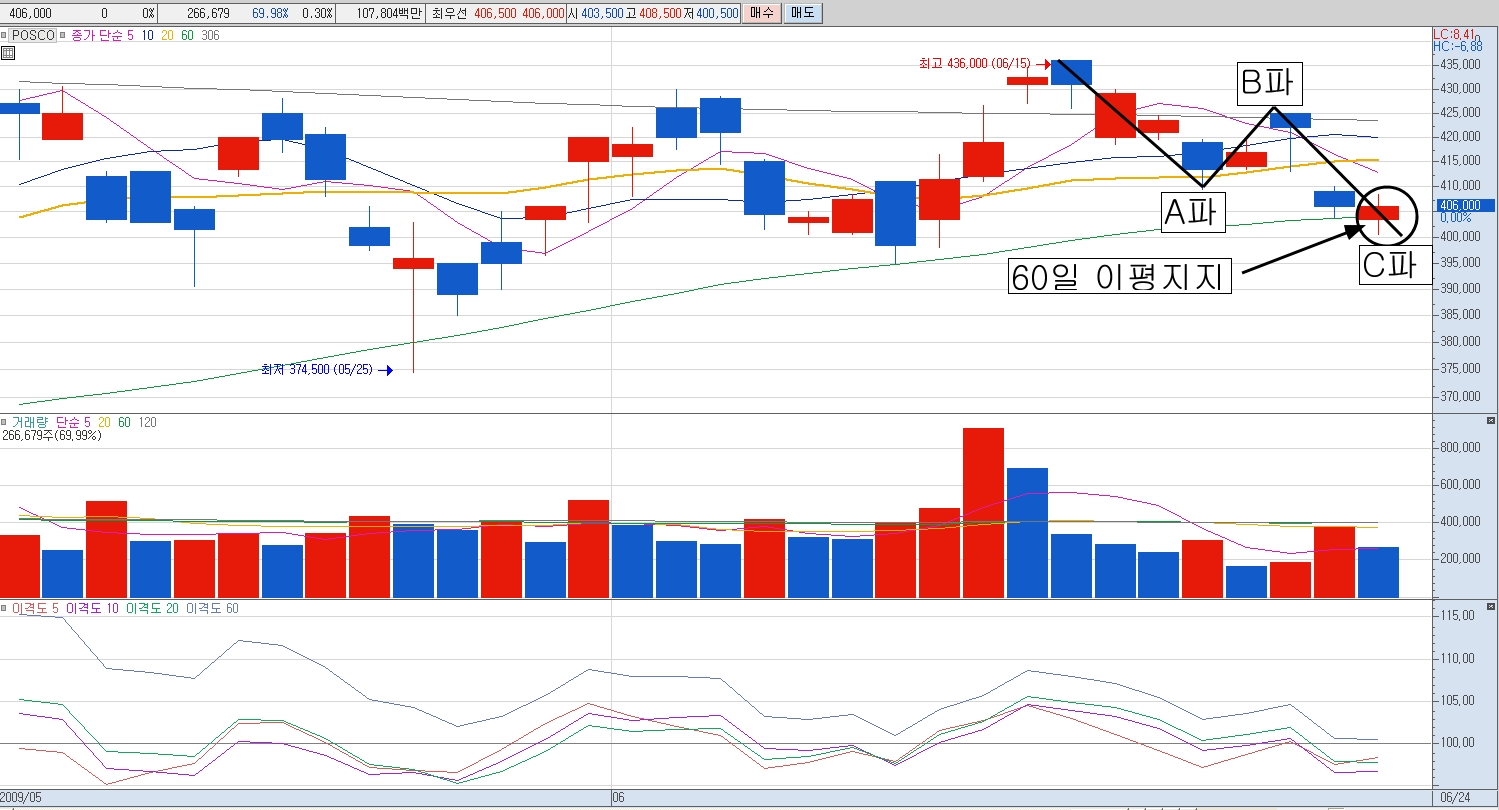Select the POSCO stock name label

[33, 35]
